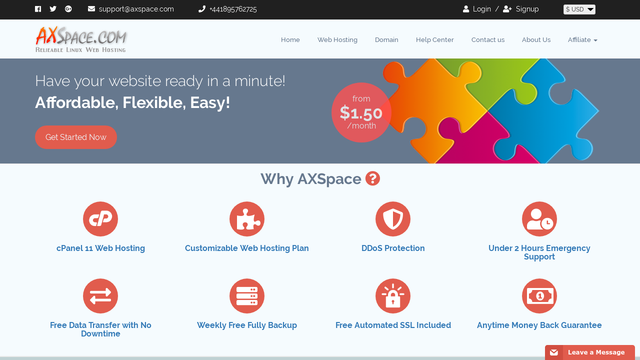The image size is (640, 360).
Task: Go to the Home menu item
Action: [290, 40]
